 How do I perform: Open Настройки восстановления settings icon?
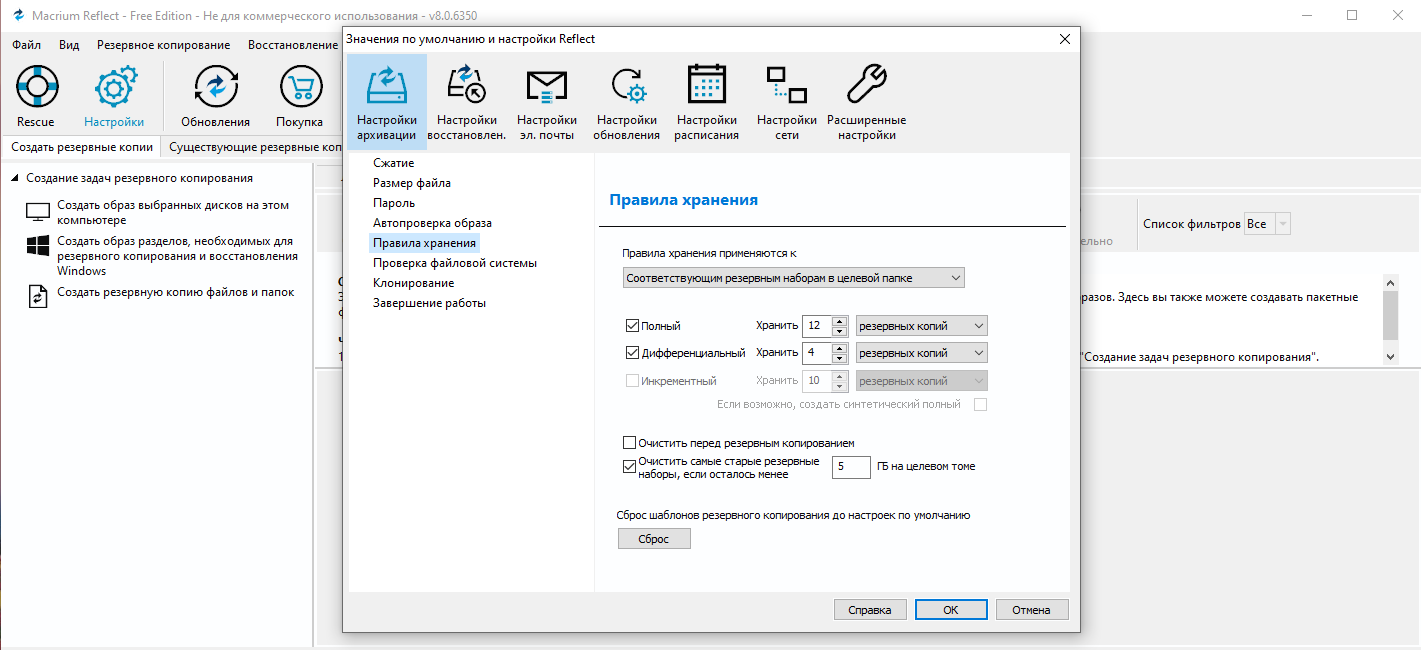point(467,85)
